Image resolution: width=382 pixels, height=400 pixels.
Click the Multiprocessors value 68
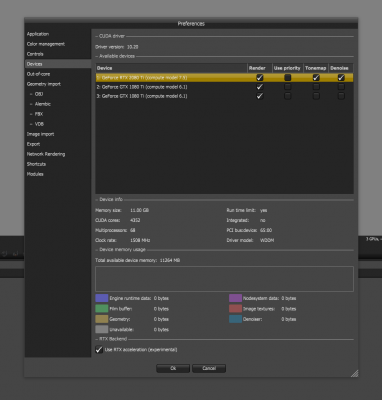(x=133, y=230)
